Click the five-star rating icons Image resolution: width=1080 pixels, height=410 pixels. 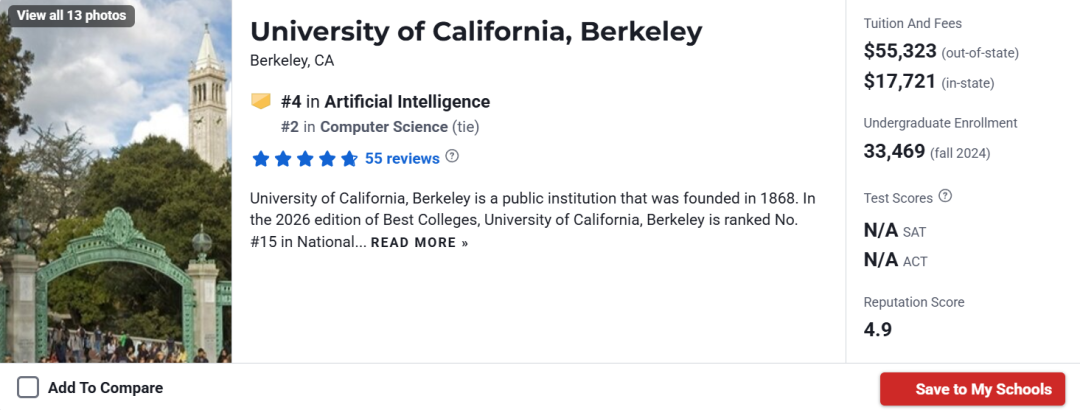tap(305, 158)
